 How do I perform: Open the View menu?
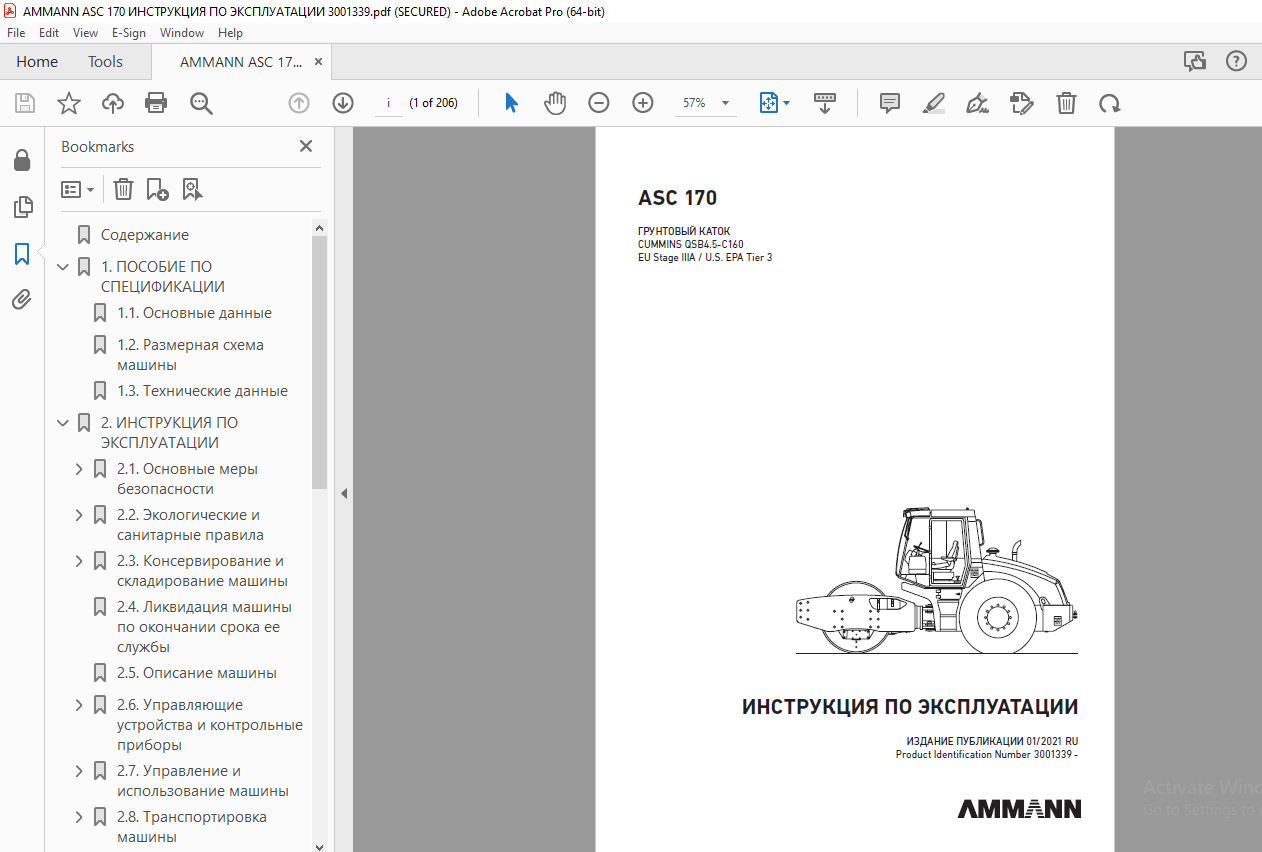click(x=86, y=33)
